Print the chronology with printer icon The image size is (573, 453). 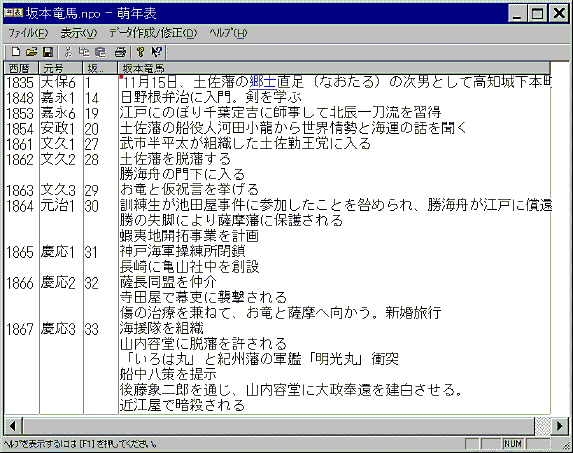click(120, 52)
